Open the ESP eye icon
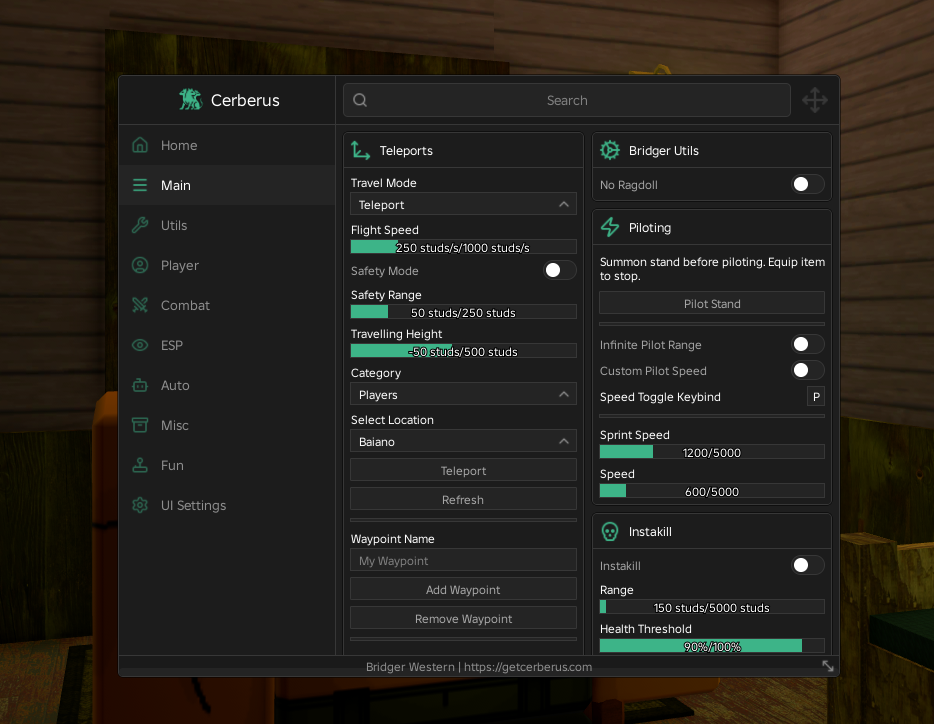Viewport: 934px width, 724px height. (x=140, y=345)
